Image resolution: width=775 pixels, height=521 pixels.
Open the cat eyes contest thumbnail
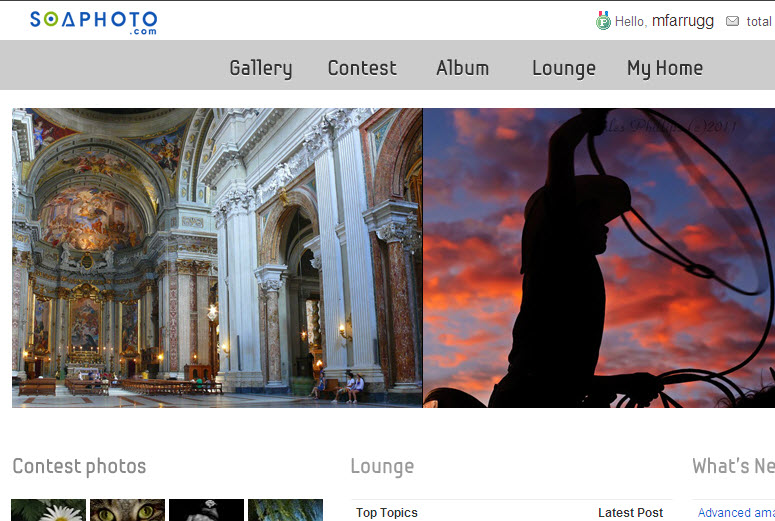(x=127, y=510)
